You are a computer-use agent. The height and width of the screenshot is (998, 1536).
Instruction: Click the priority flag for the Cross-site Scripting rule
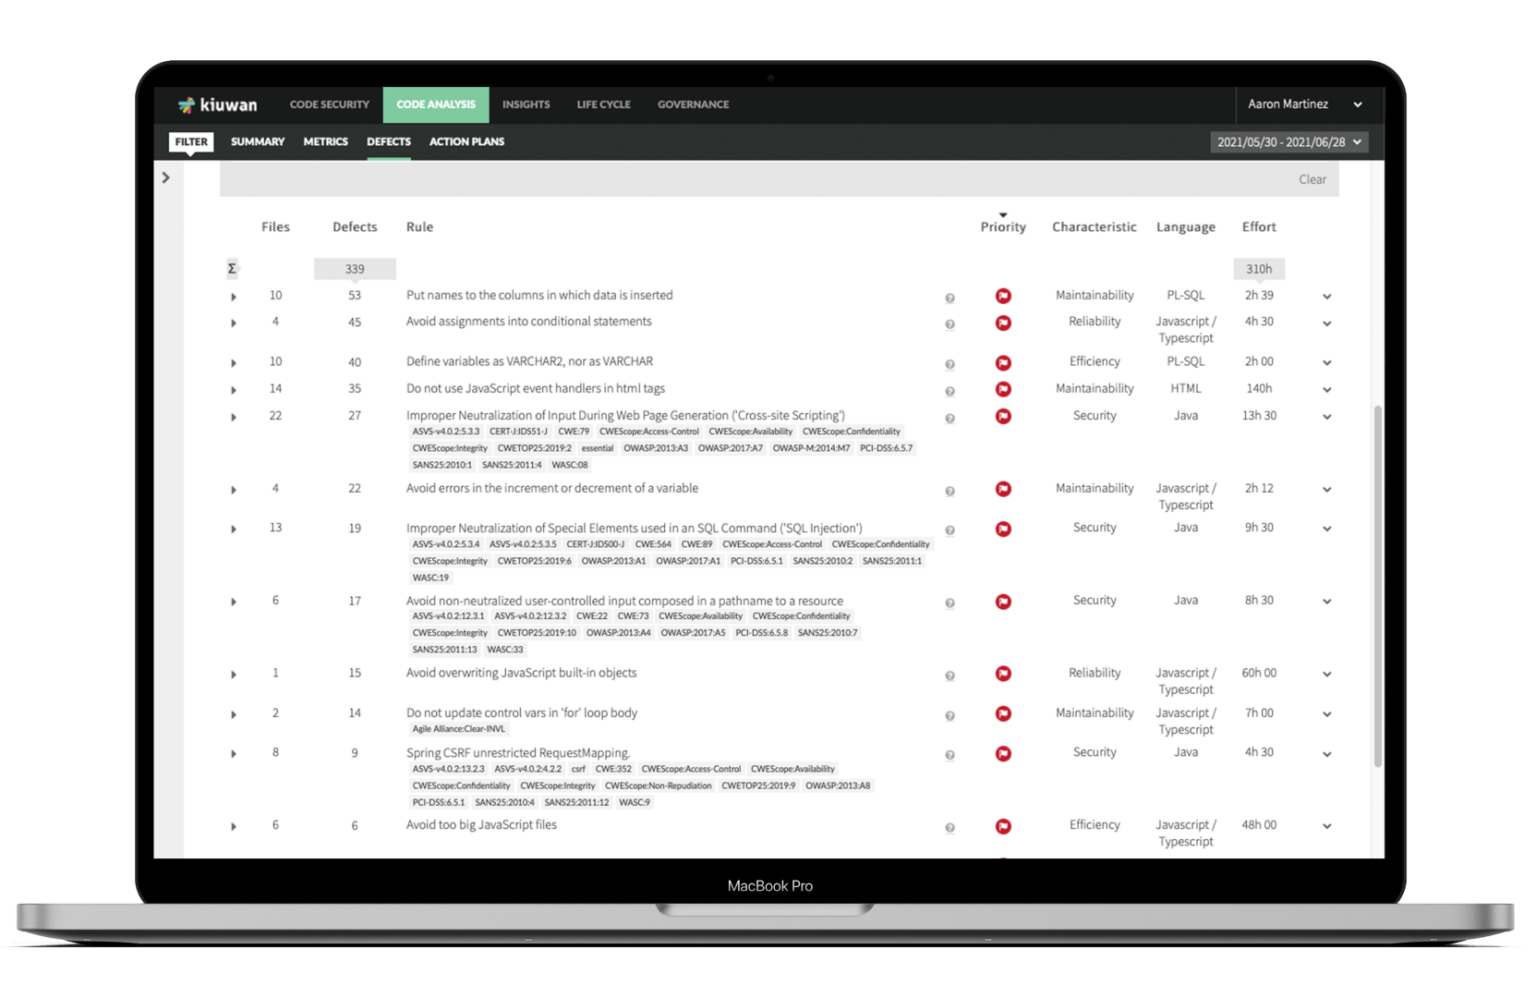pos(1003,417)
